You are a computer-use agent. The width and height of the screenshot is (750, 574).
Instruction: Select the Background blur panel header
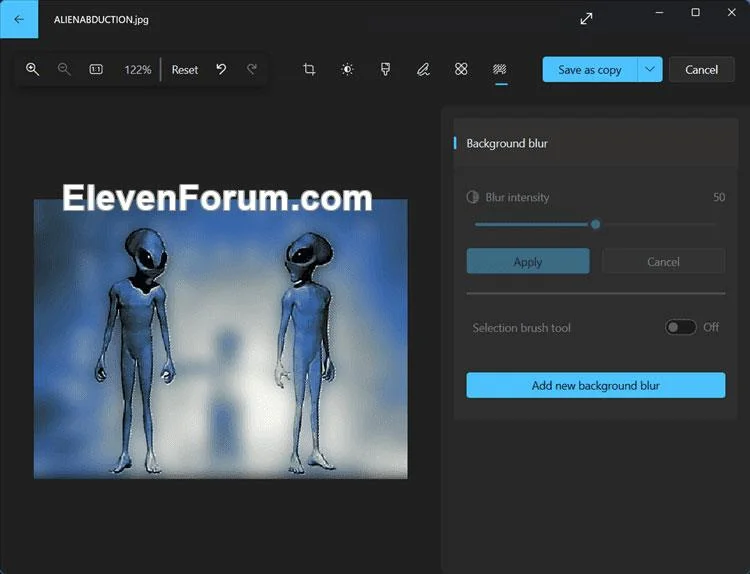596,143
